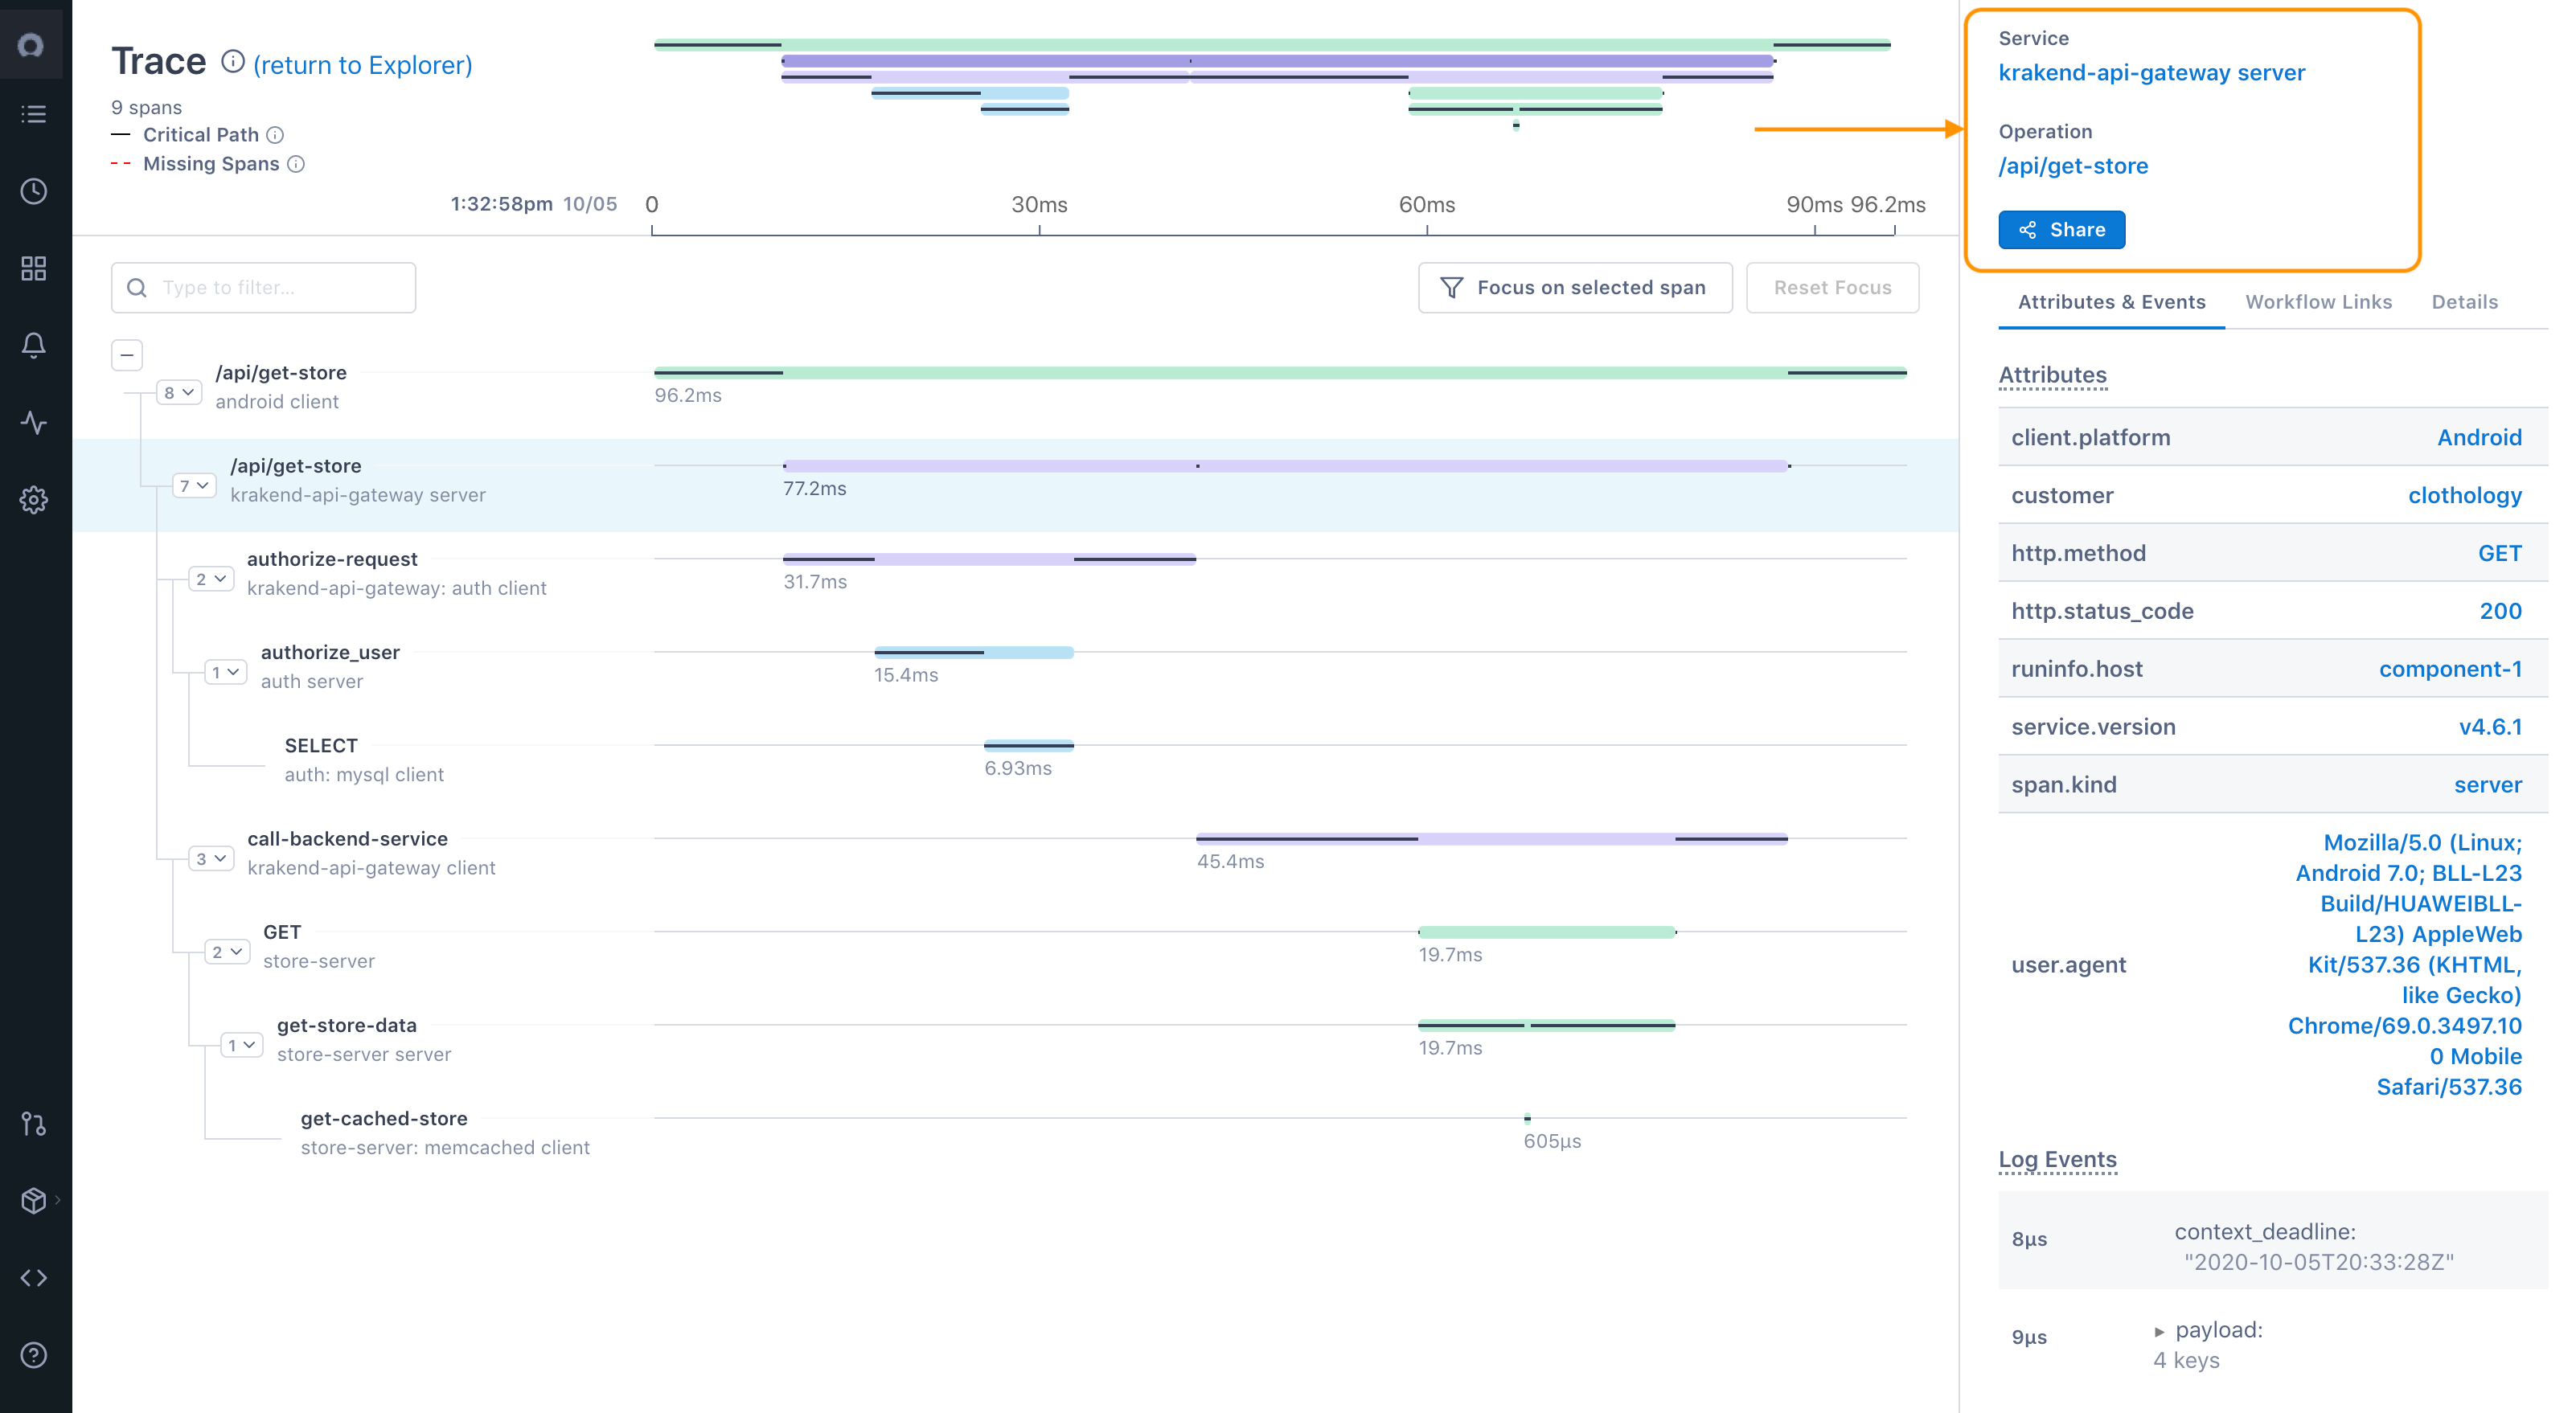The image size is (2576, 1413).
Task: Click the Type to filter input field
Action: 264,288
